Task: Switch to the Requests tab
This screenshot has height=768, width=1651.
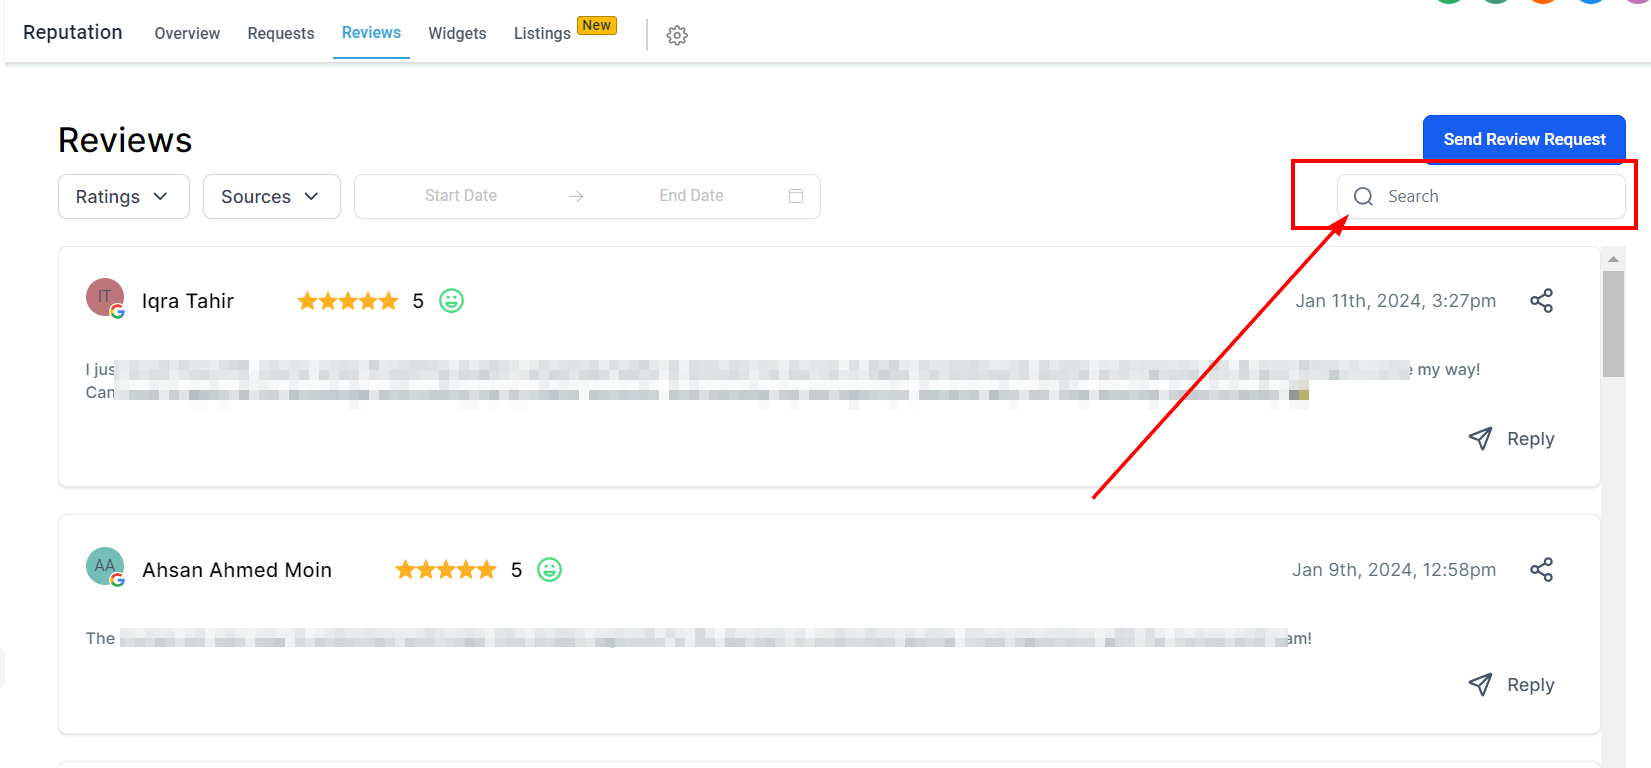Action: [281, 34]
